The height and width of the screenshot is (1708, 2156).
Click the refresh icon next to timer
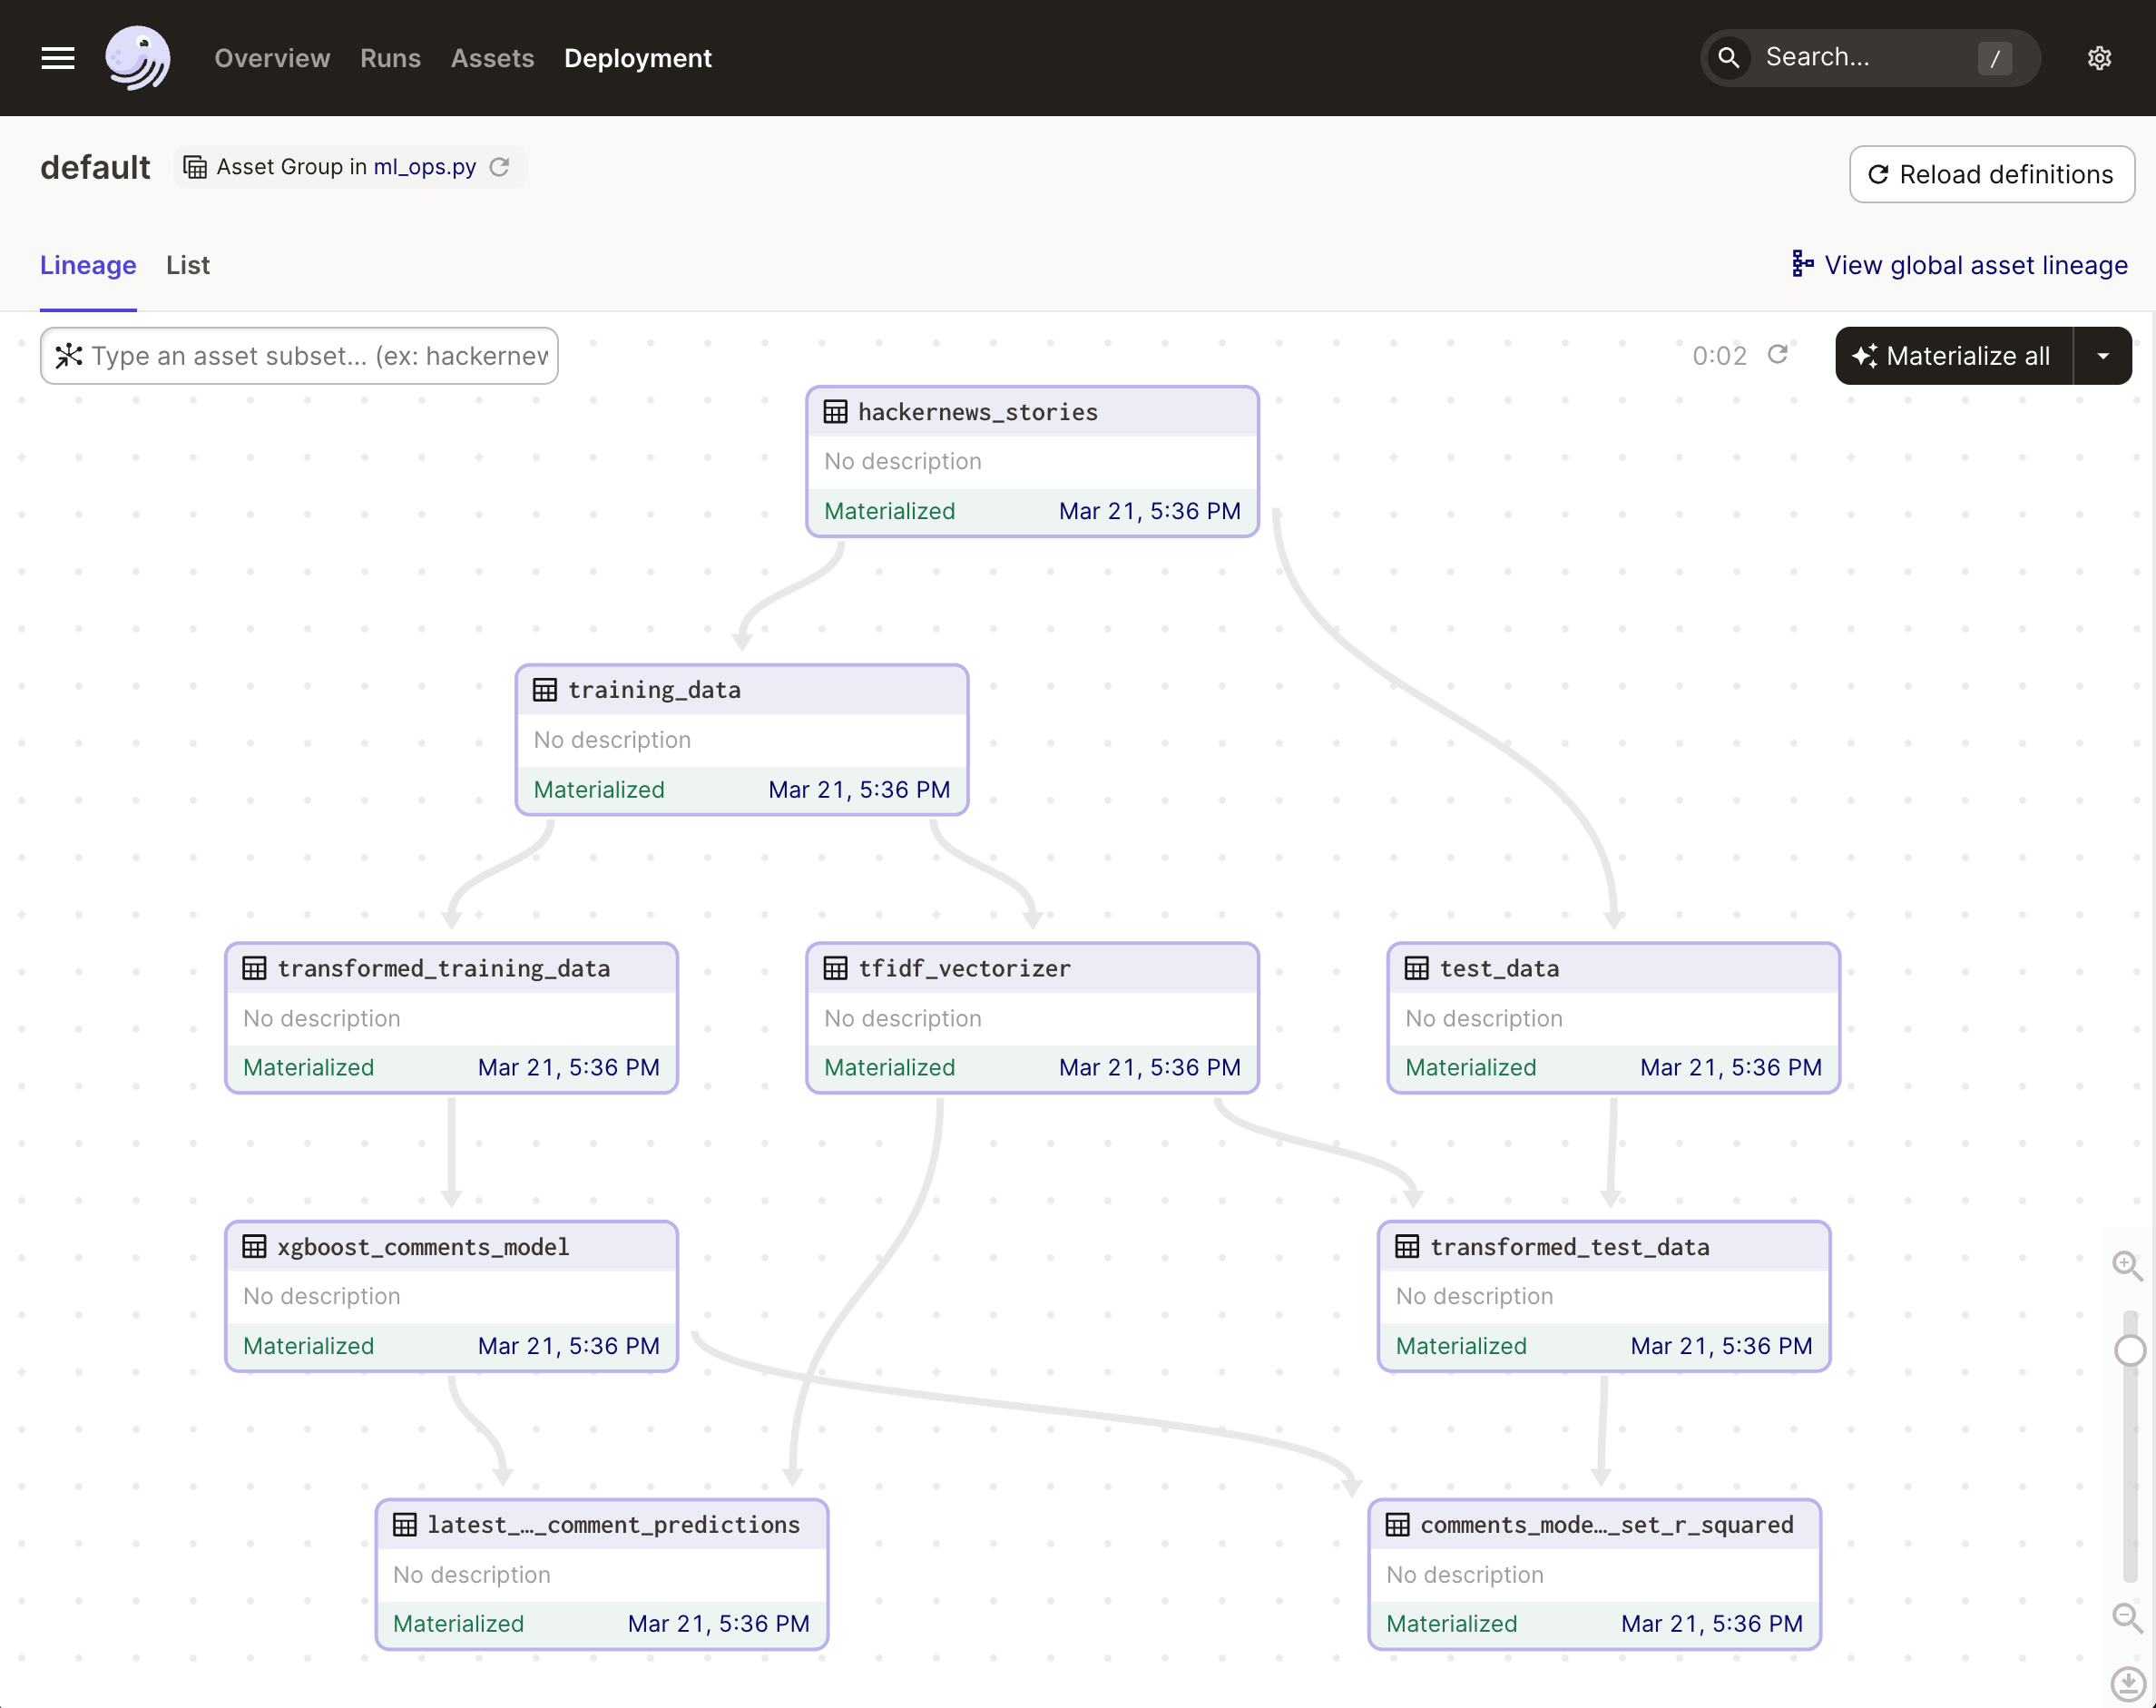(x=1778, y=357)
